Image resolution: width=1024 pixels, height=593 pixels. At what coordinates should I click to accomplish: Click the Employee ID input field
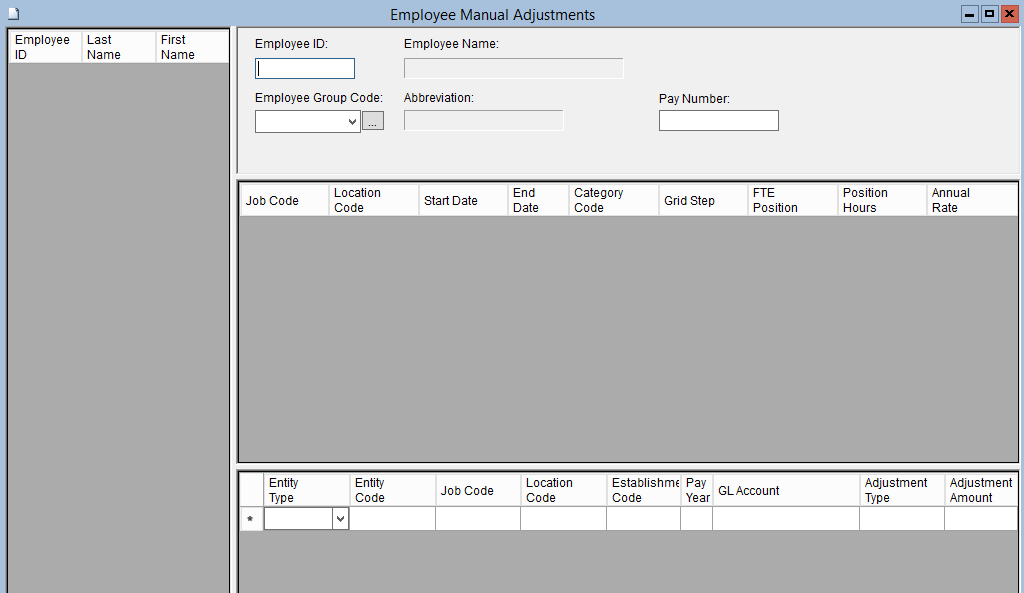pyautogui.click(x=305, y=69)
